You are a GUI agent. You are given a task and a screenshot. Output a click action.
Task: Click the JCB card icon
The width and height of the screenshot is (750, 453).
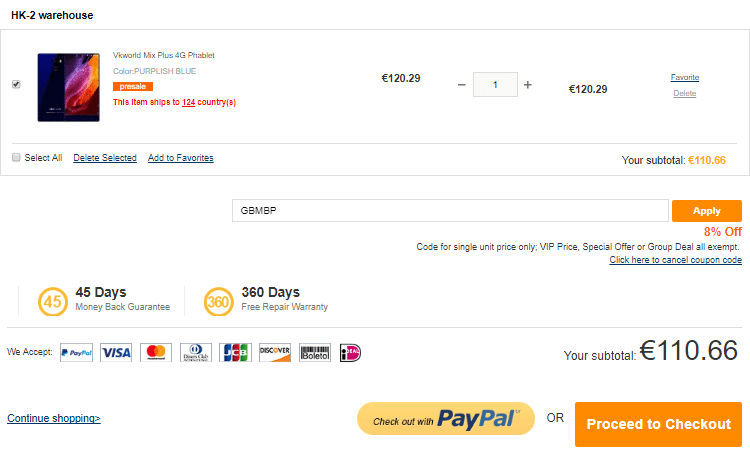click(x=235, y=353)
